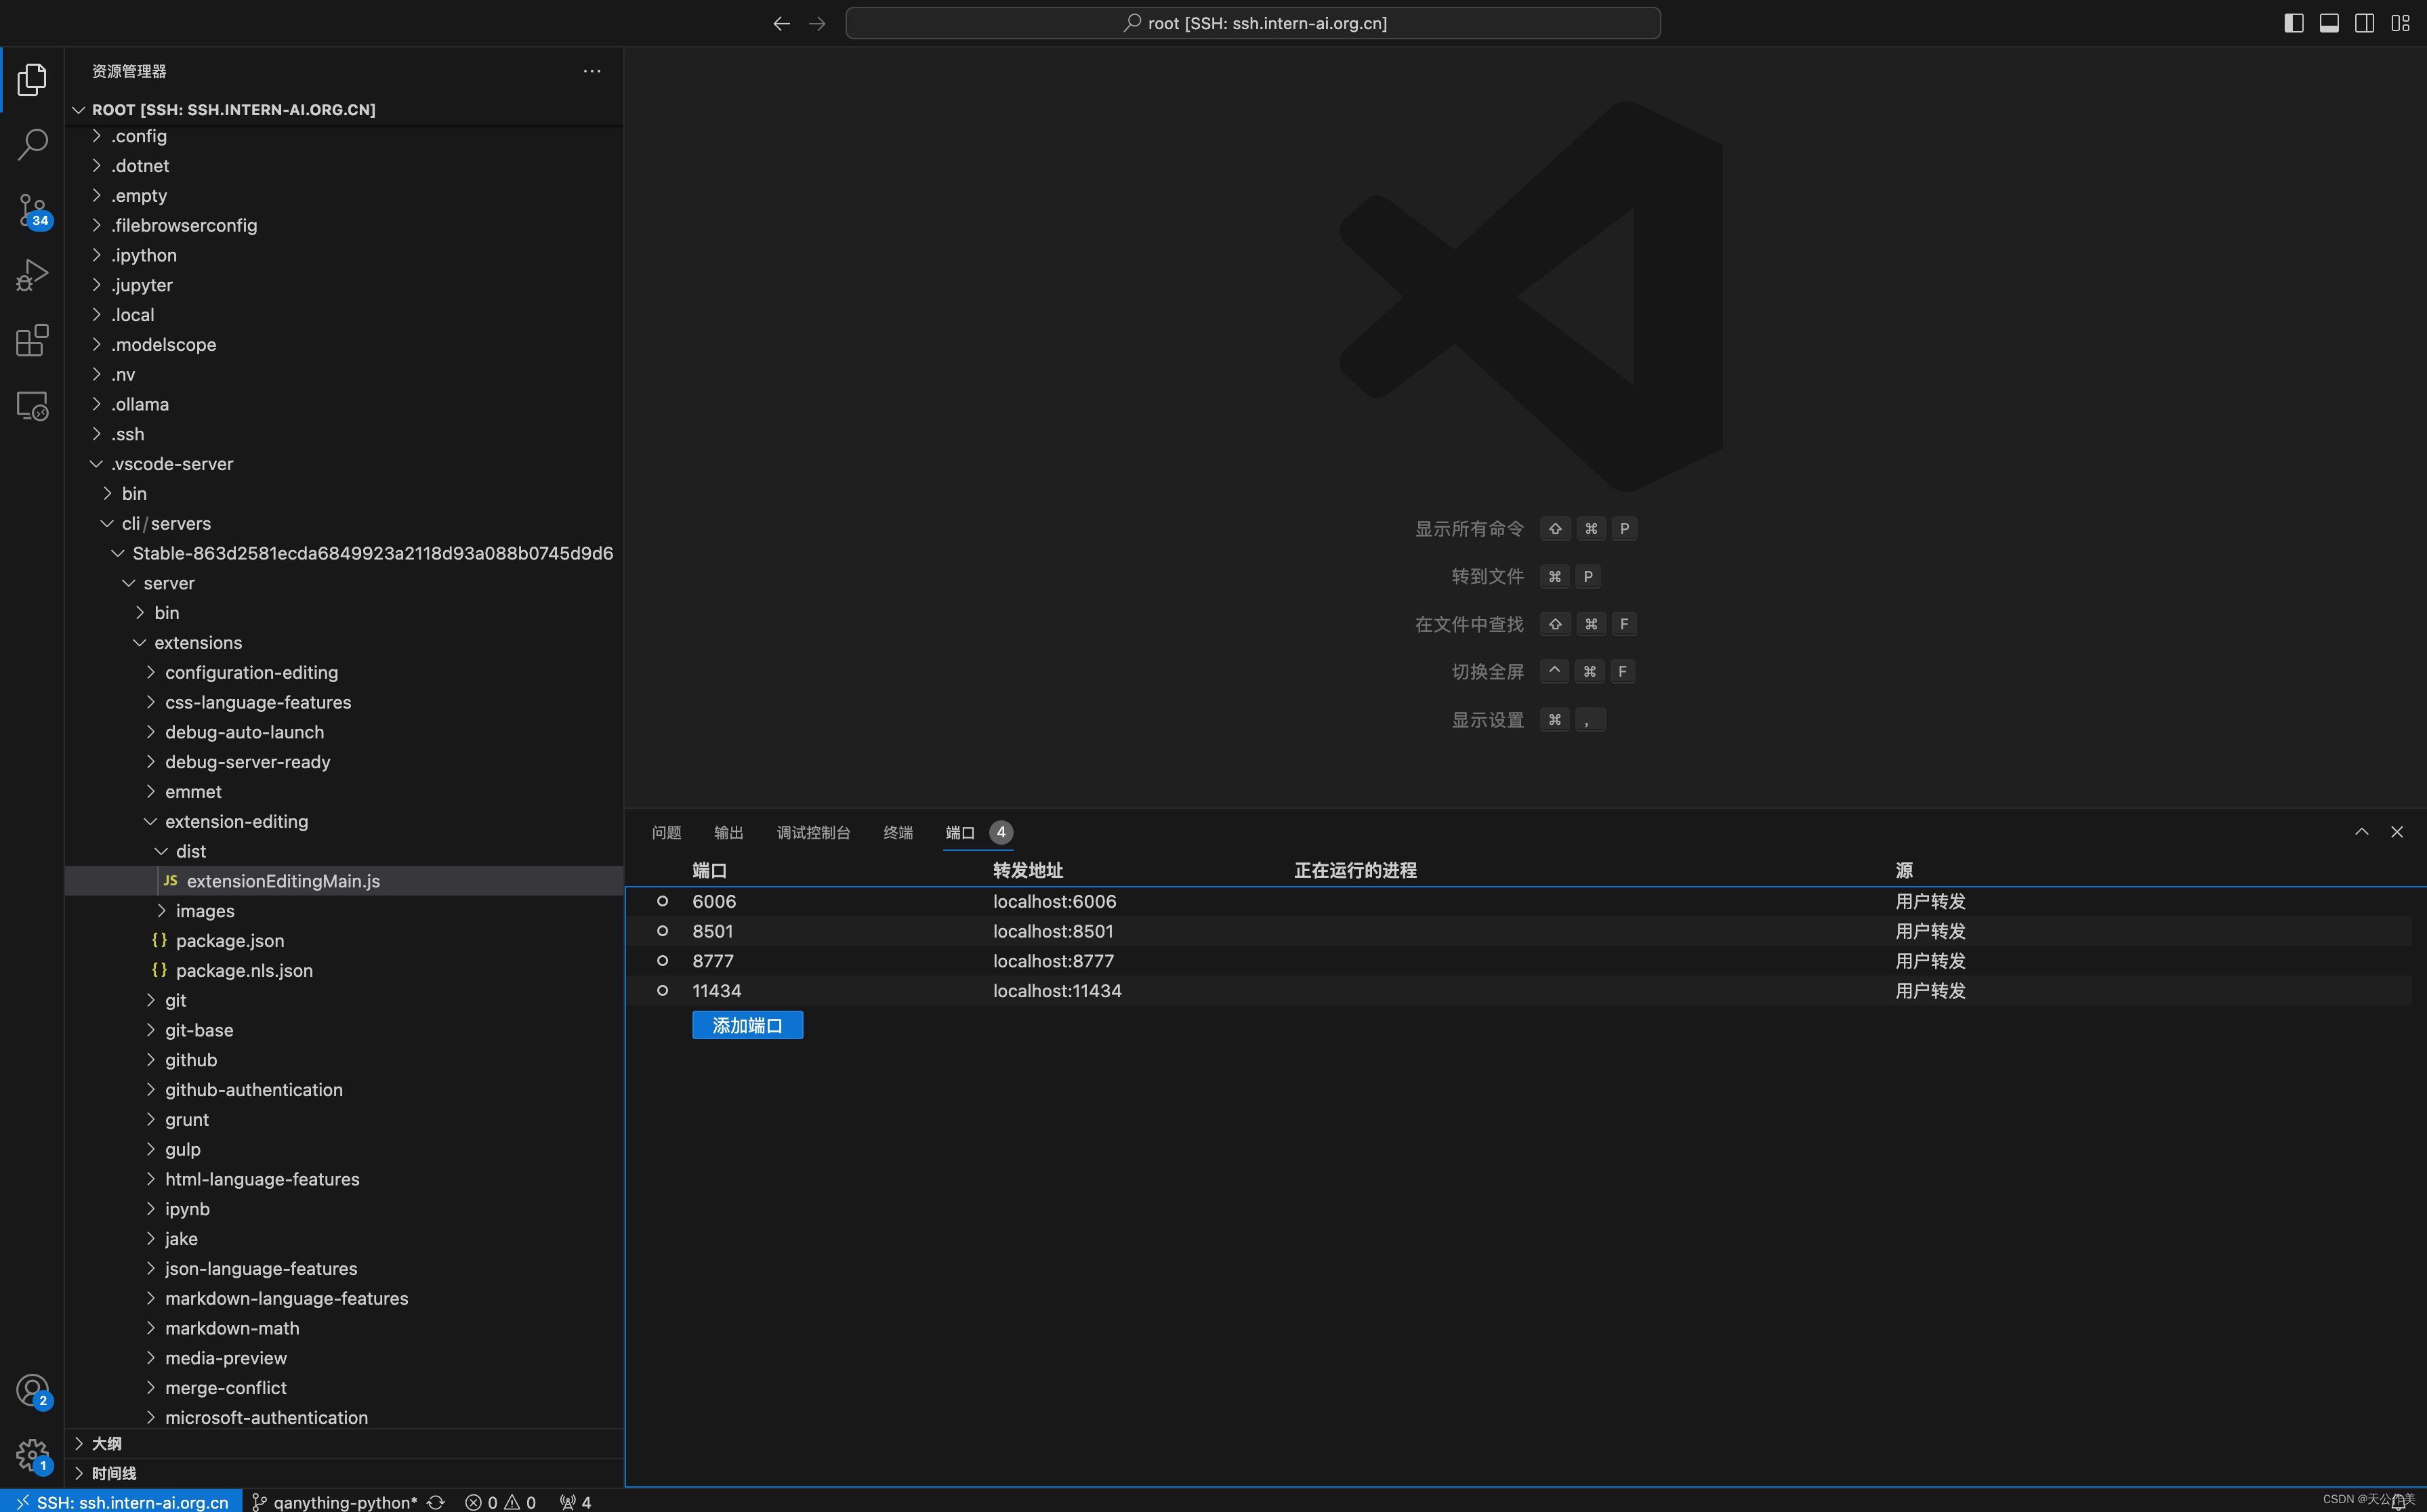Collapse the .vscode-server folder
Viewport: 2427px width, 1512px height.
tap(344, 464)
